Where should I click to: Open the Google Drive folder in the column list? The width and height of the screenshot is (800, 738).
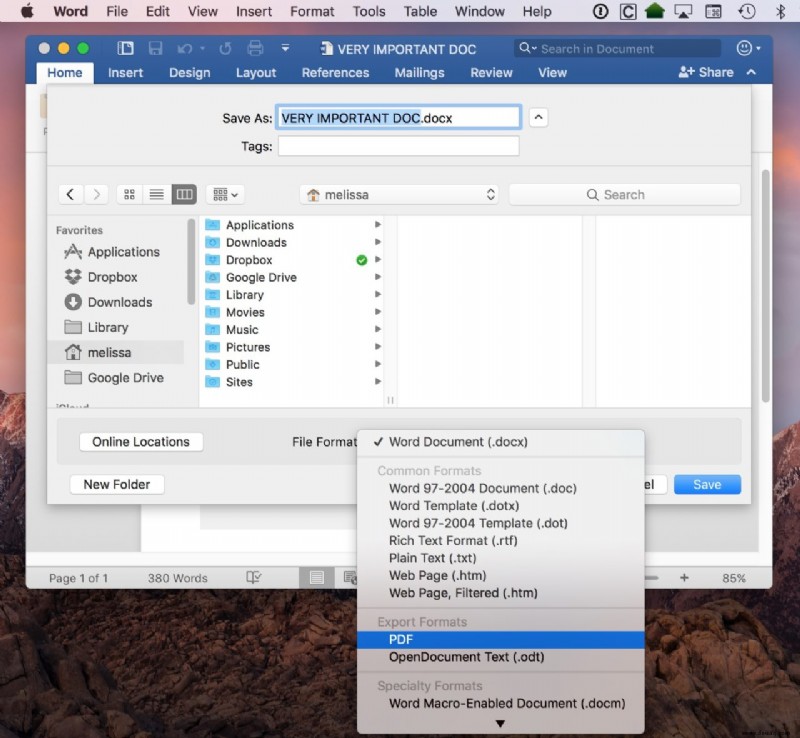point(292,277)
